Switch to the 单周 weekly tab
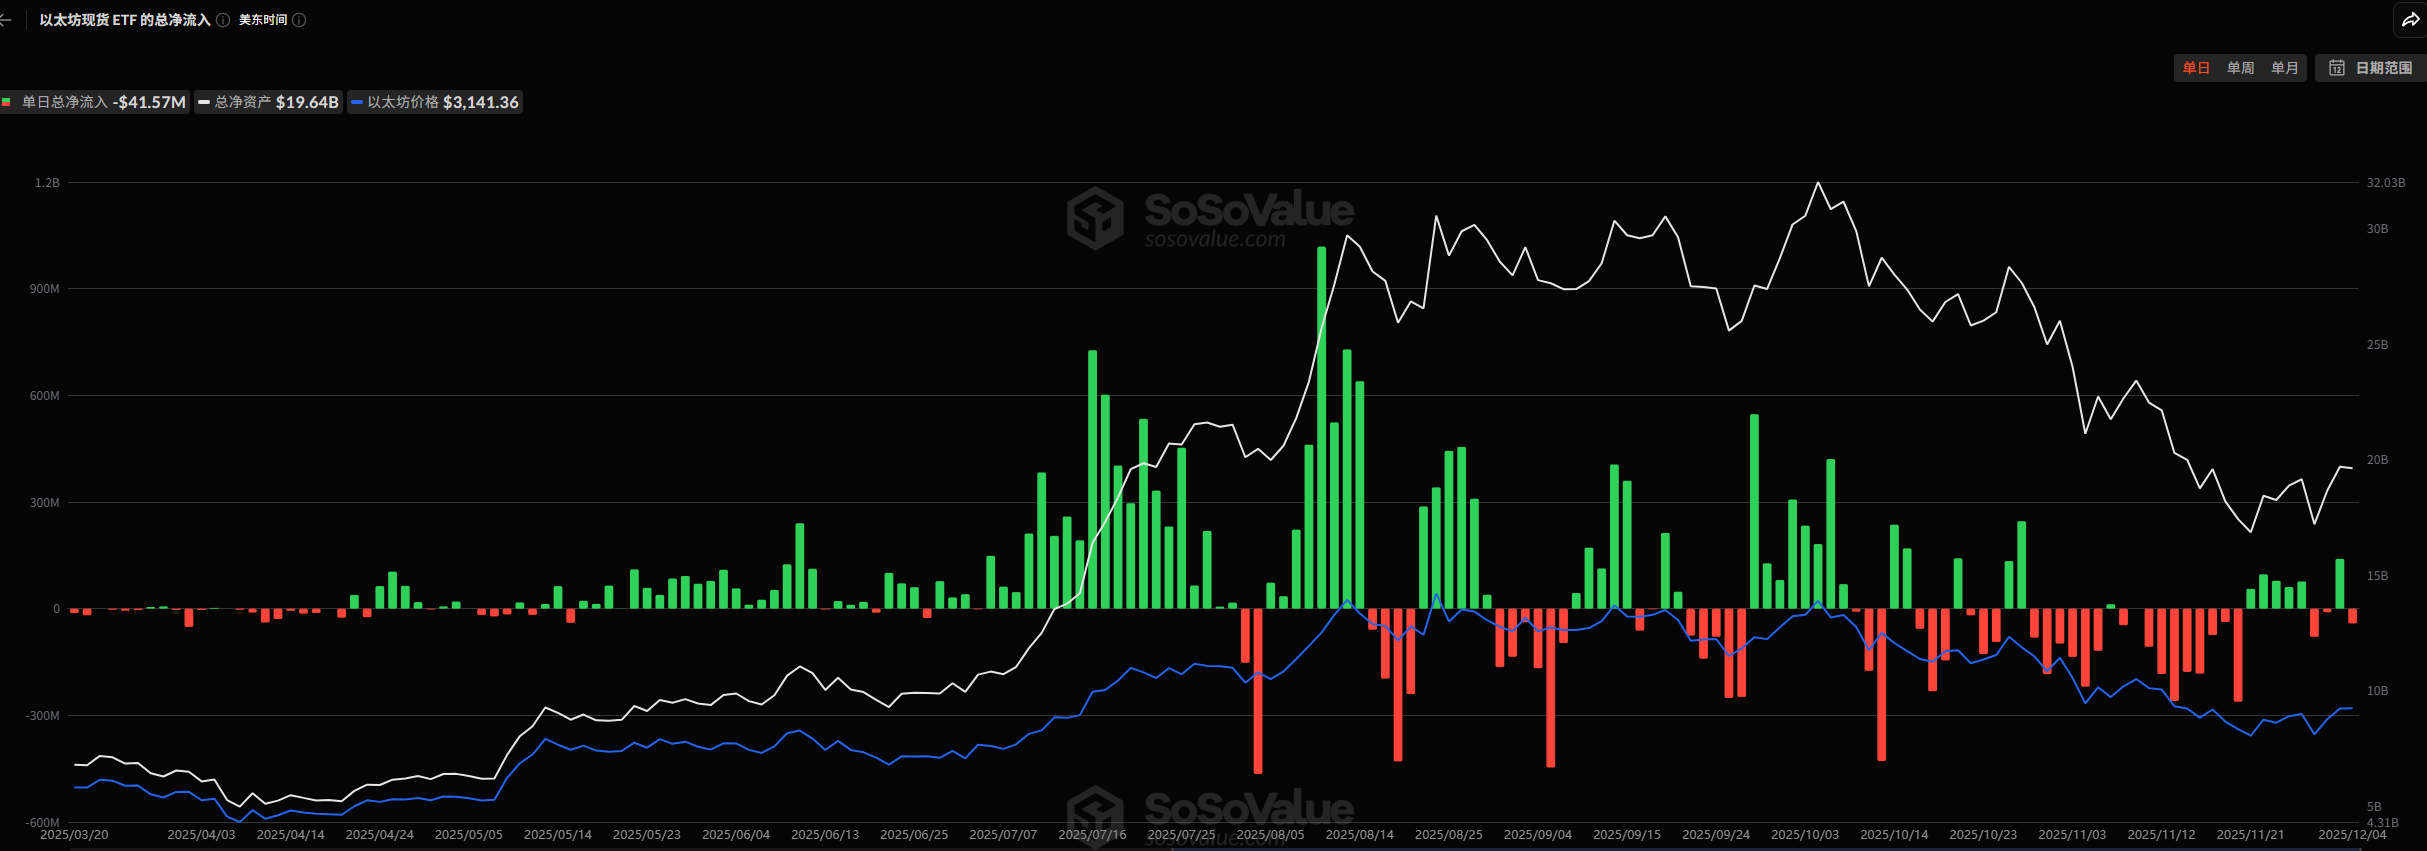2427x851 pixels. [x=2240, y=68]
